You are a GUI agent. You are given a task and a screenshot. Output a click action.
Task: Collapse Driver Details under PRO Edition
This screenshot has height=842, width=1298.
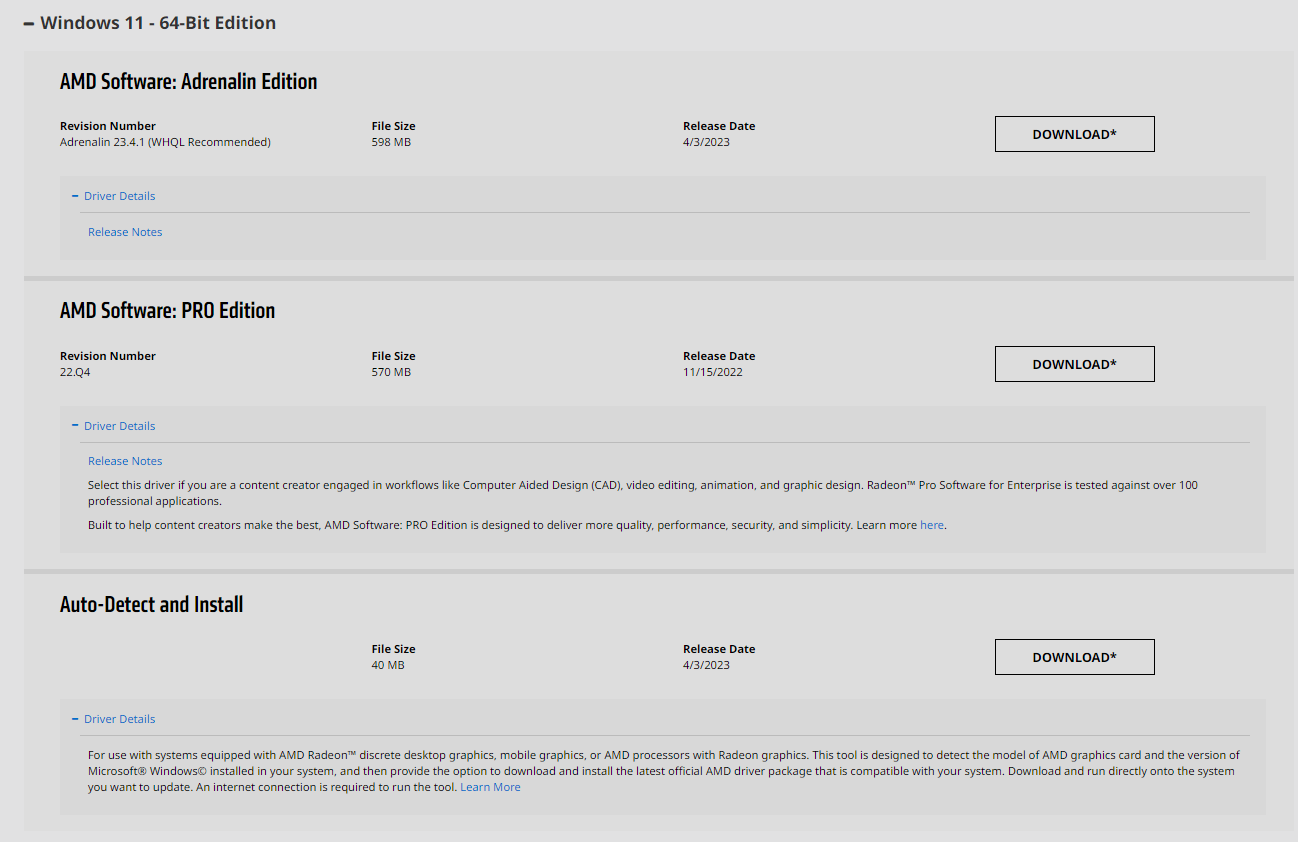[x=113, y=426]
